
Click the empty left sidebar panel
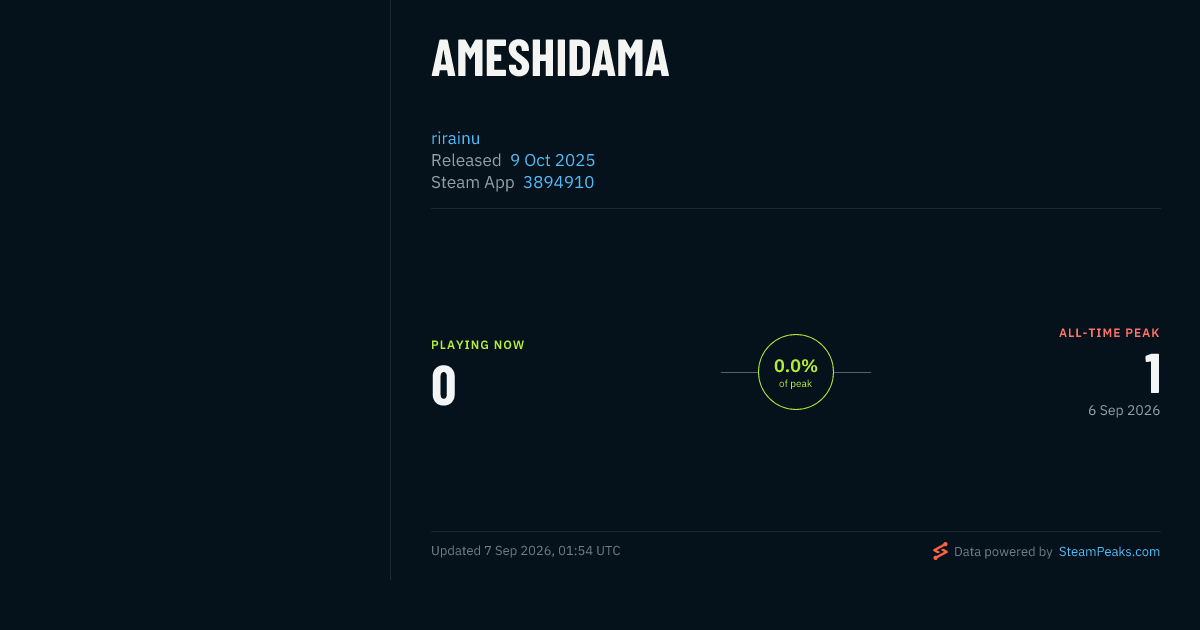[195, 290]
